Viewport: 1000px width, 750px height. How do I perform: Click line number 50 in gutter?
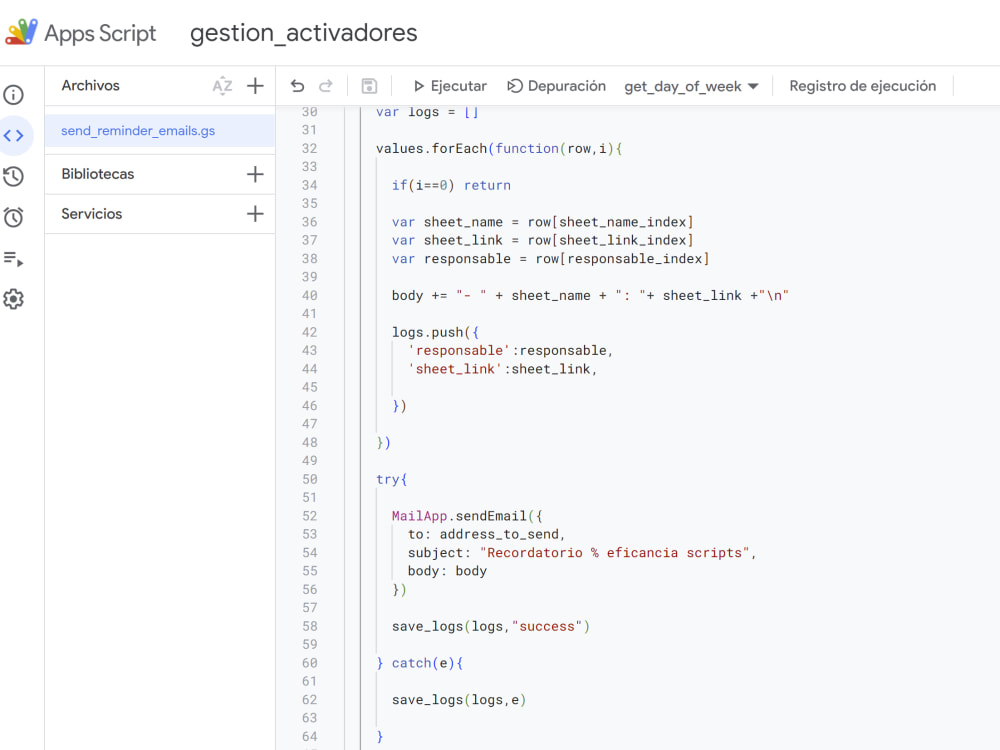coord(309,479)
